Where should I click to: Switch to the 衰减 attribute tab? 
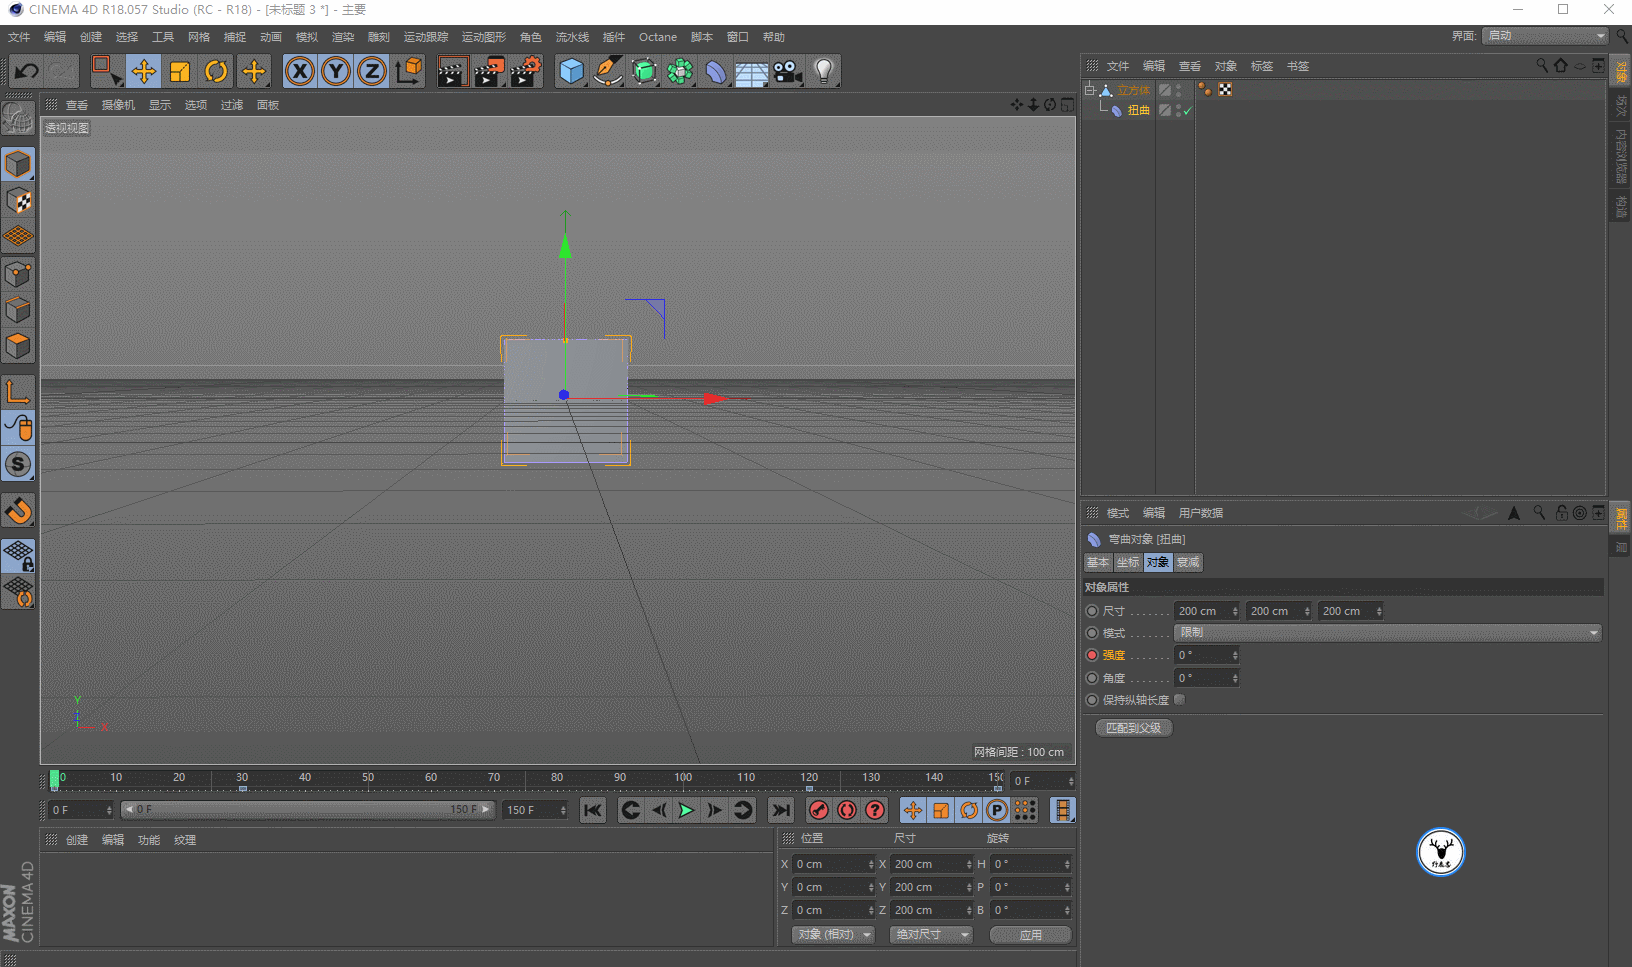[1188, 563]
